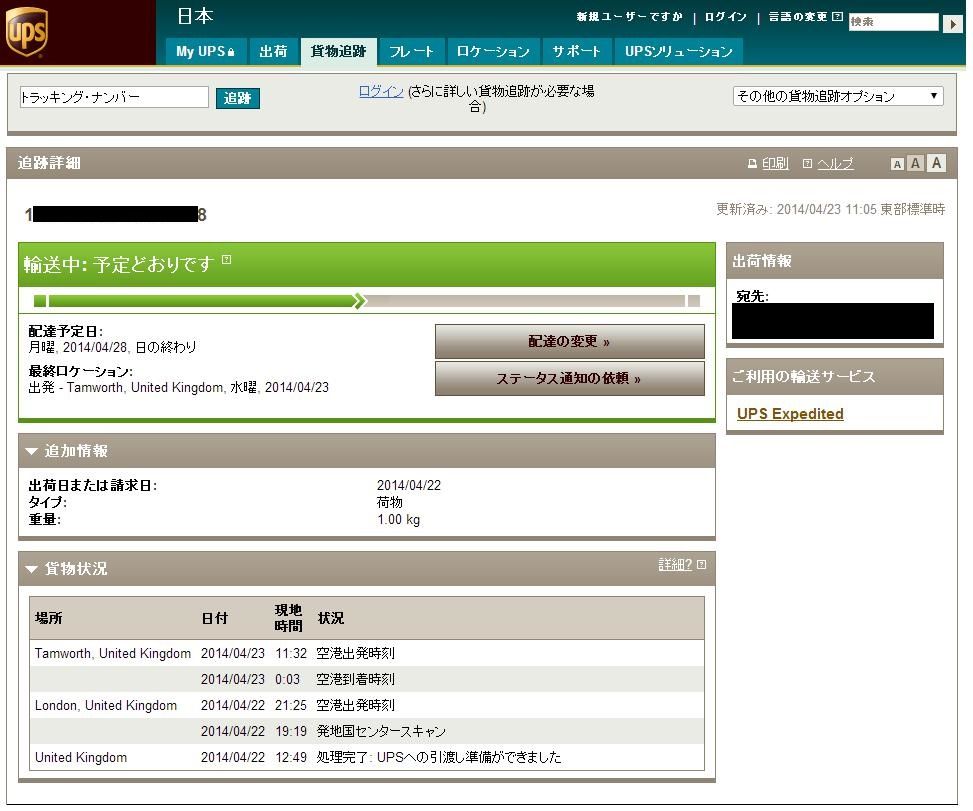
Task: Click the ヘルプ link
Action: 835,164
